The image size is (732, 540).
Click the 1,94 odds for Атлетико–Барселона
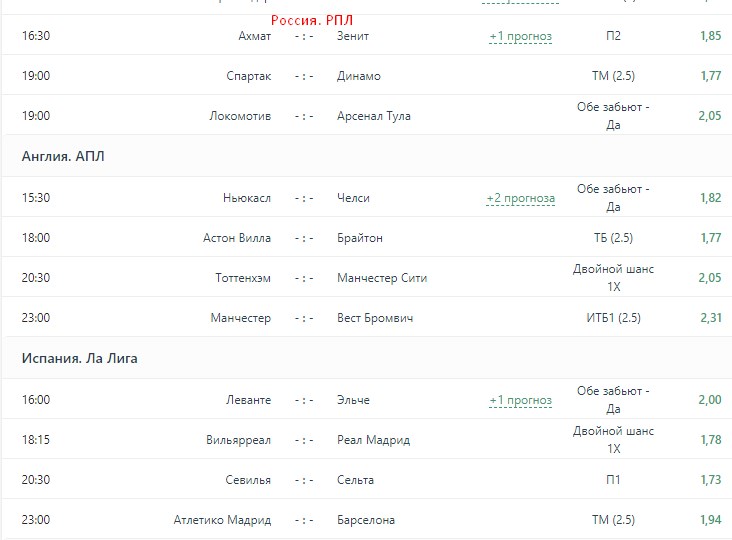(x=711, y=519)
